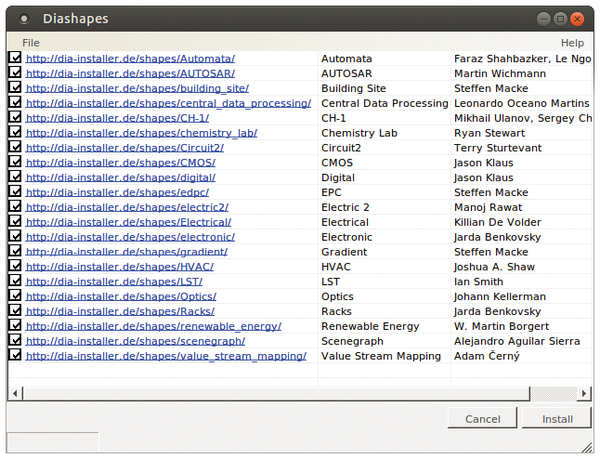Visit the Optics shapes link

click(121, 296)
